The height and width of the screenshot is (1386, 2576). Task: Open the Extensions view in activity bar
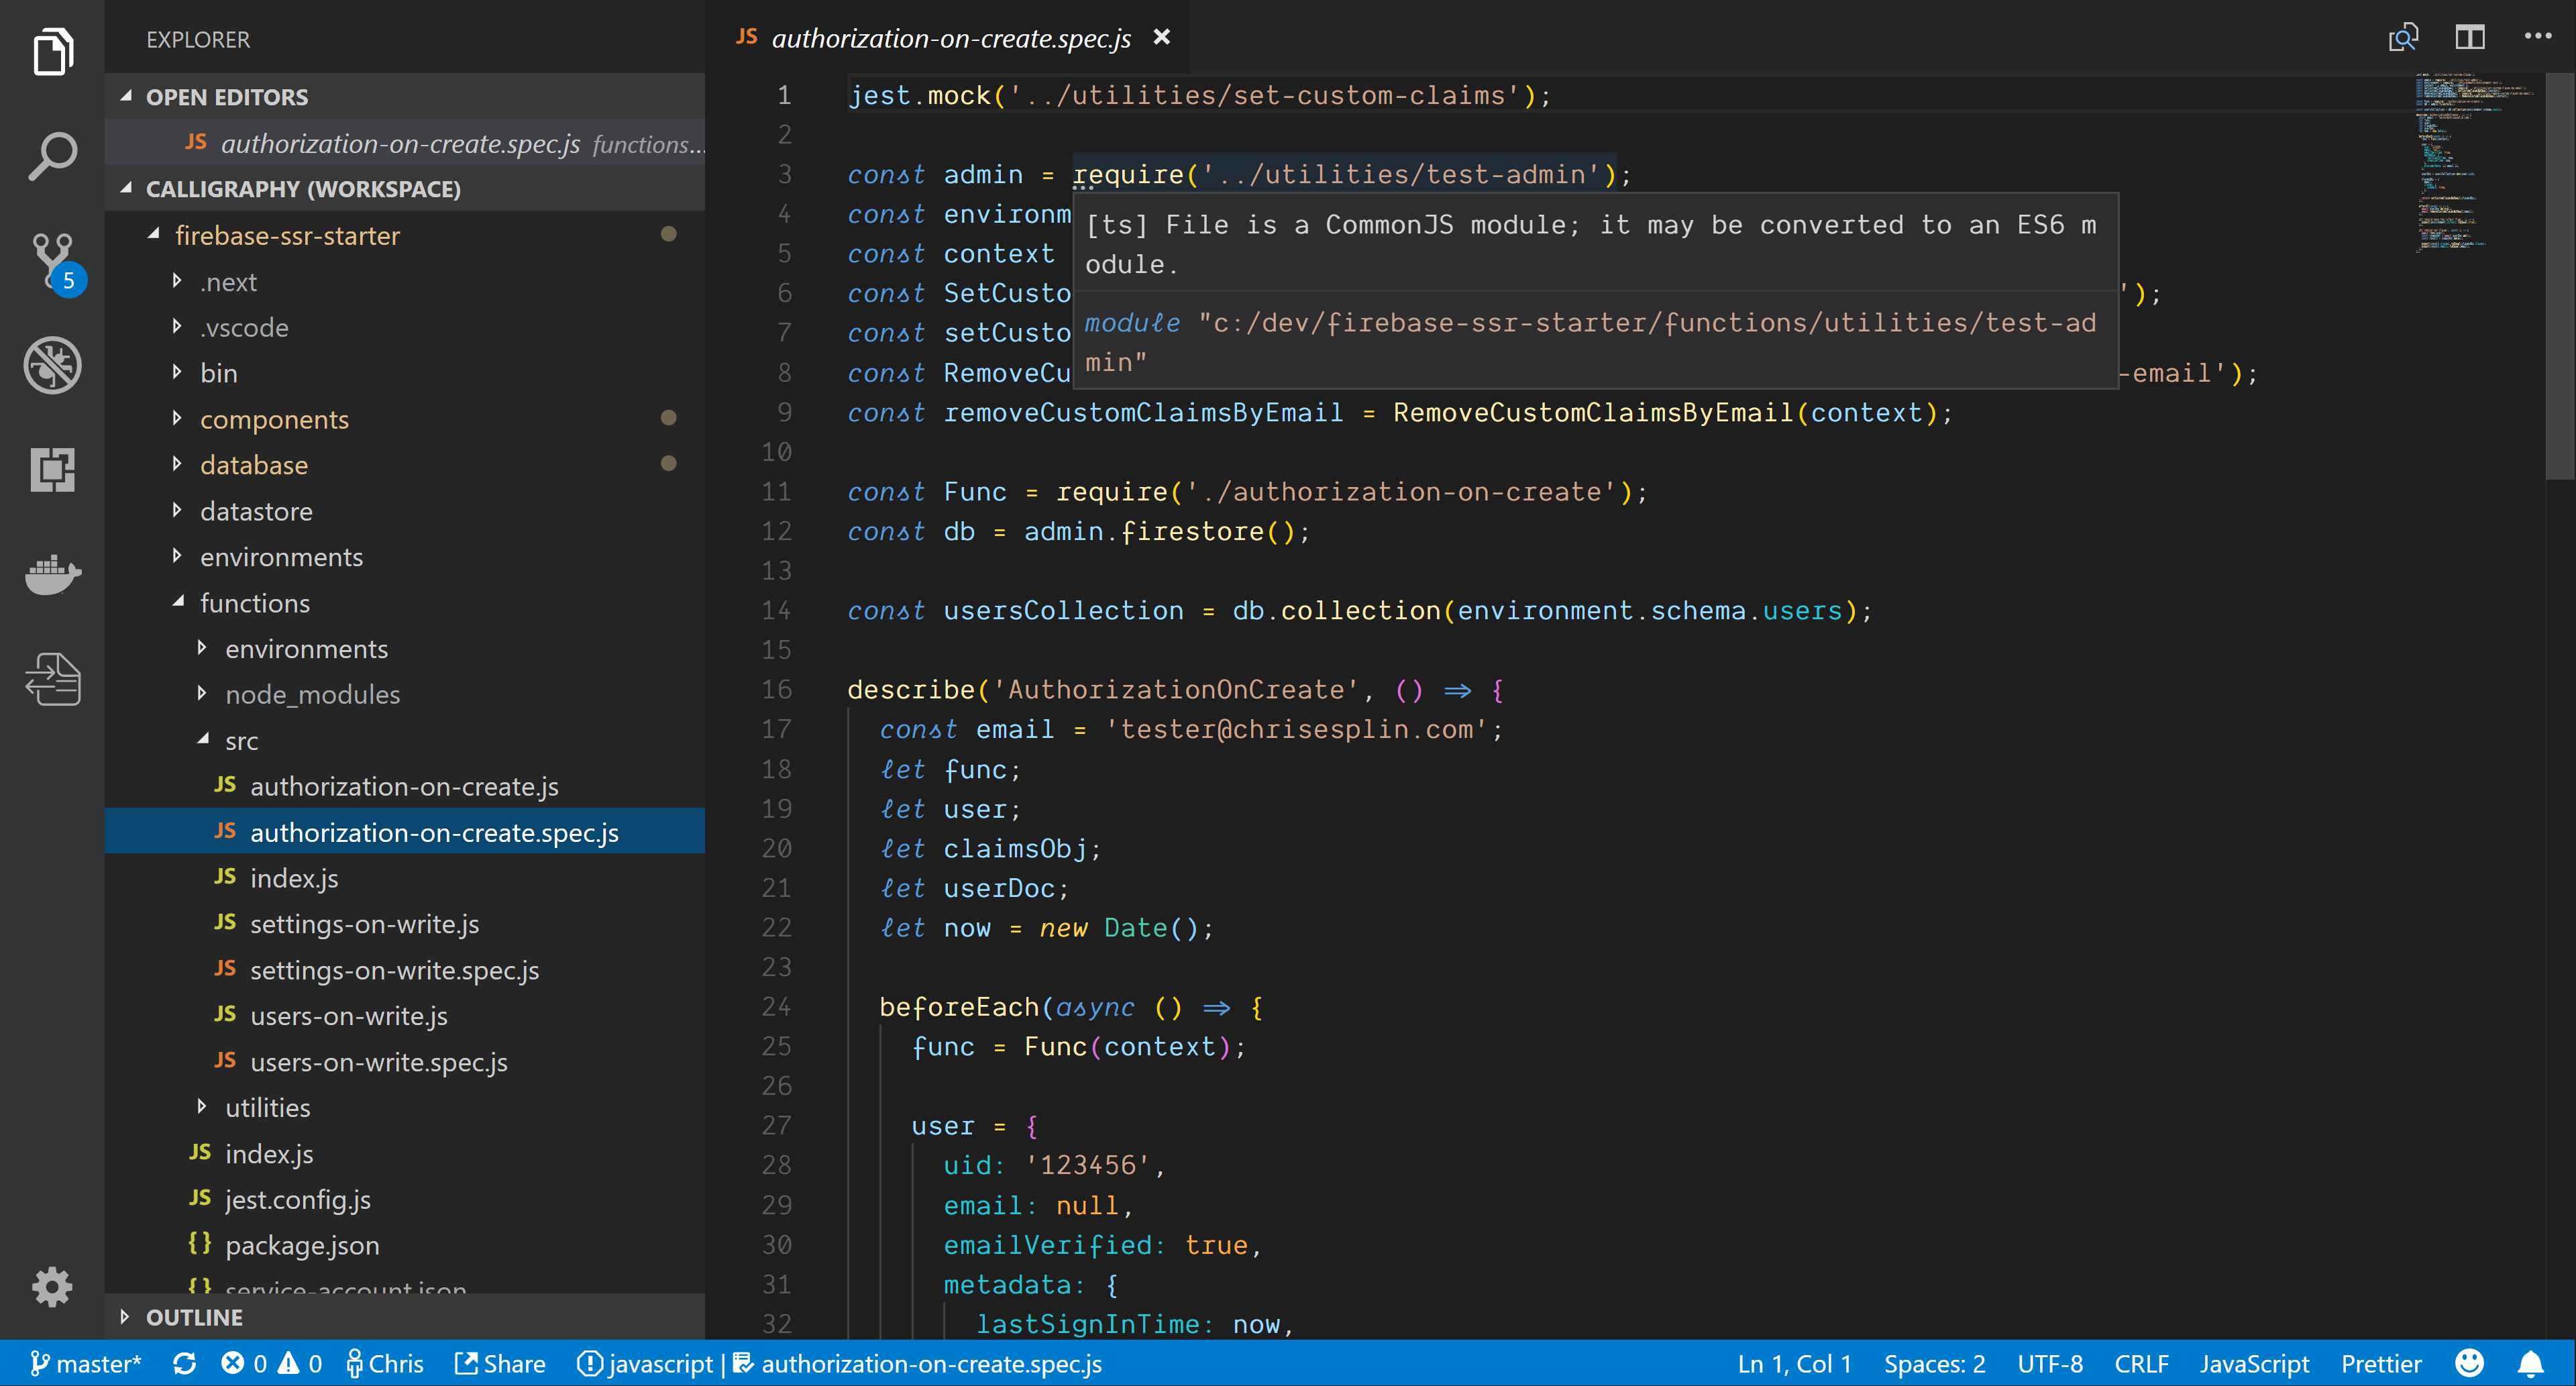click(52, 469)
